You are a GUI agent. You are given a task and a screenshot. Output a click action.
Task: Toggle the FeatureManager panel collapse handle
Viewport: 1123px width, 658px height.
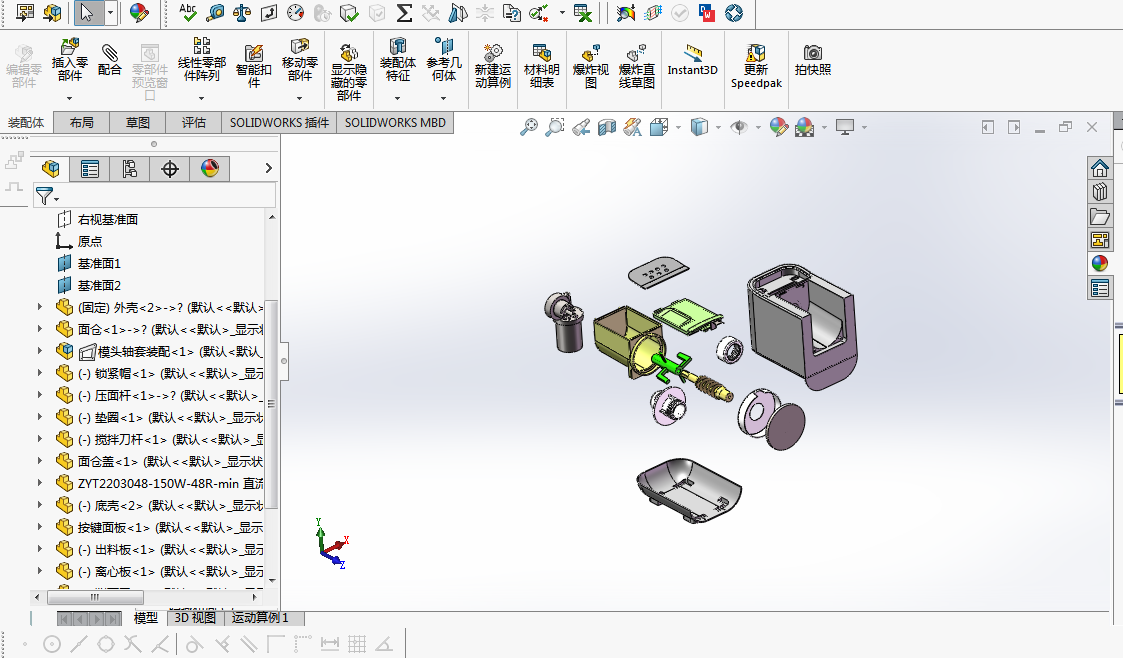284,361
